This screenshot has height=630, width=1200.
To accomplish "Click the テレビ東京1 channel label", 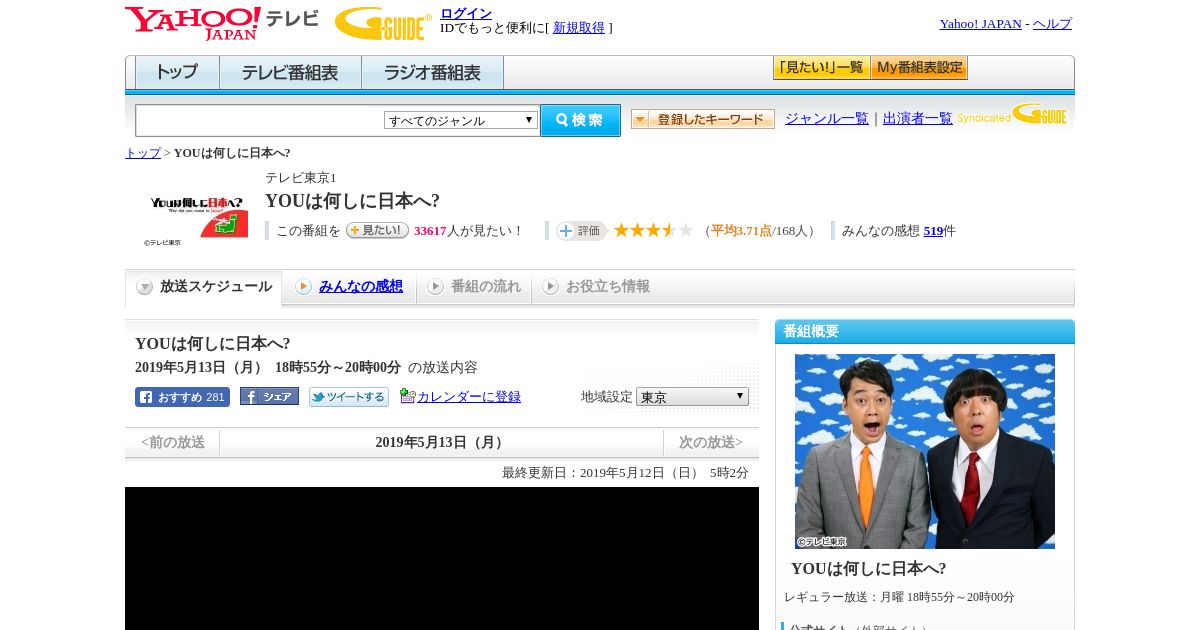I will coord(301,178).
